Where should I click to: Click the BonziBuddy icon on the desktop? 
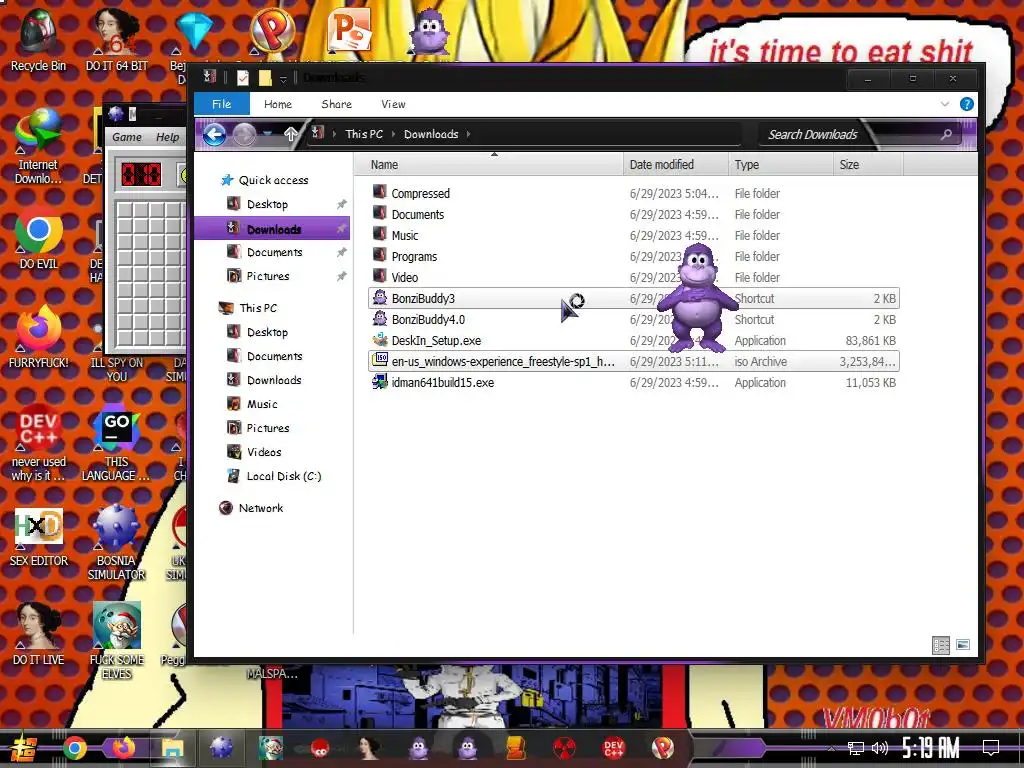pyautogui.click(x=429, y=33)
